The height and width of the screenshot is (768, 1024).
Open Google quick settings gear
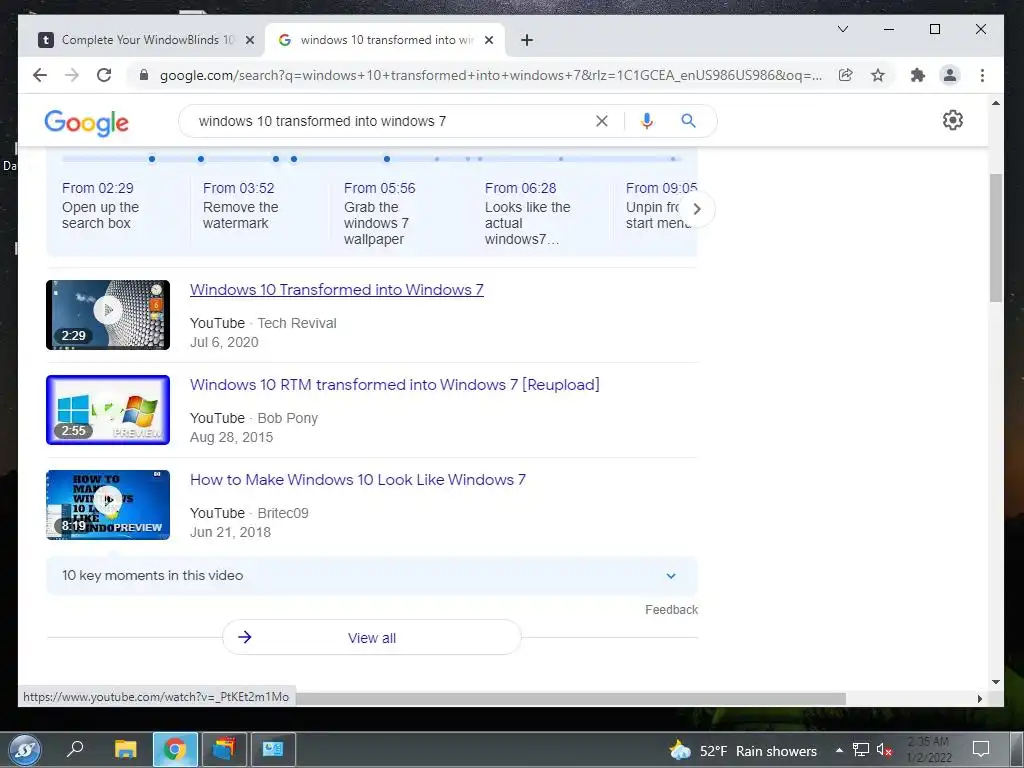pyautogui.click(x=952, y=120)
